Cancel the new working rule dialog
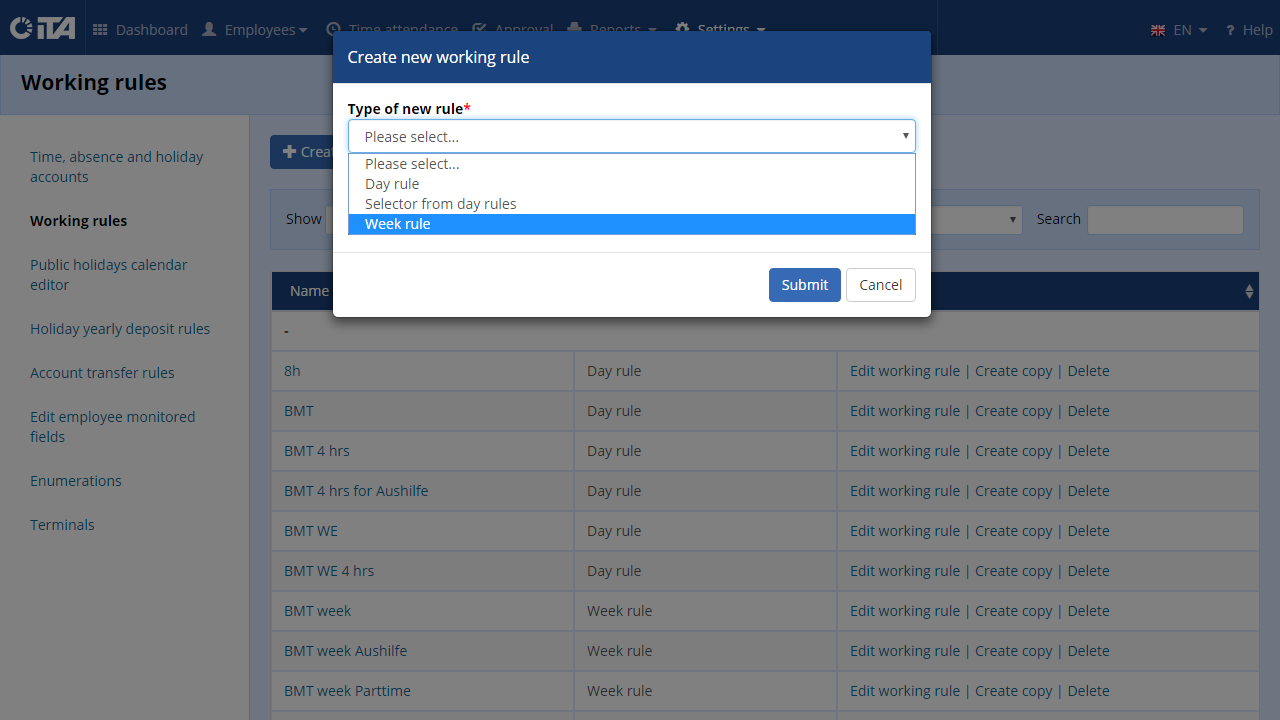Screen dimensions: 1280x720 (x=881, y=285)
